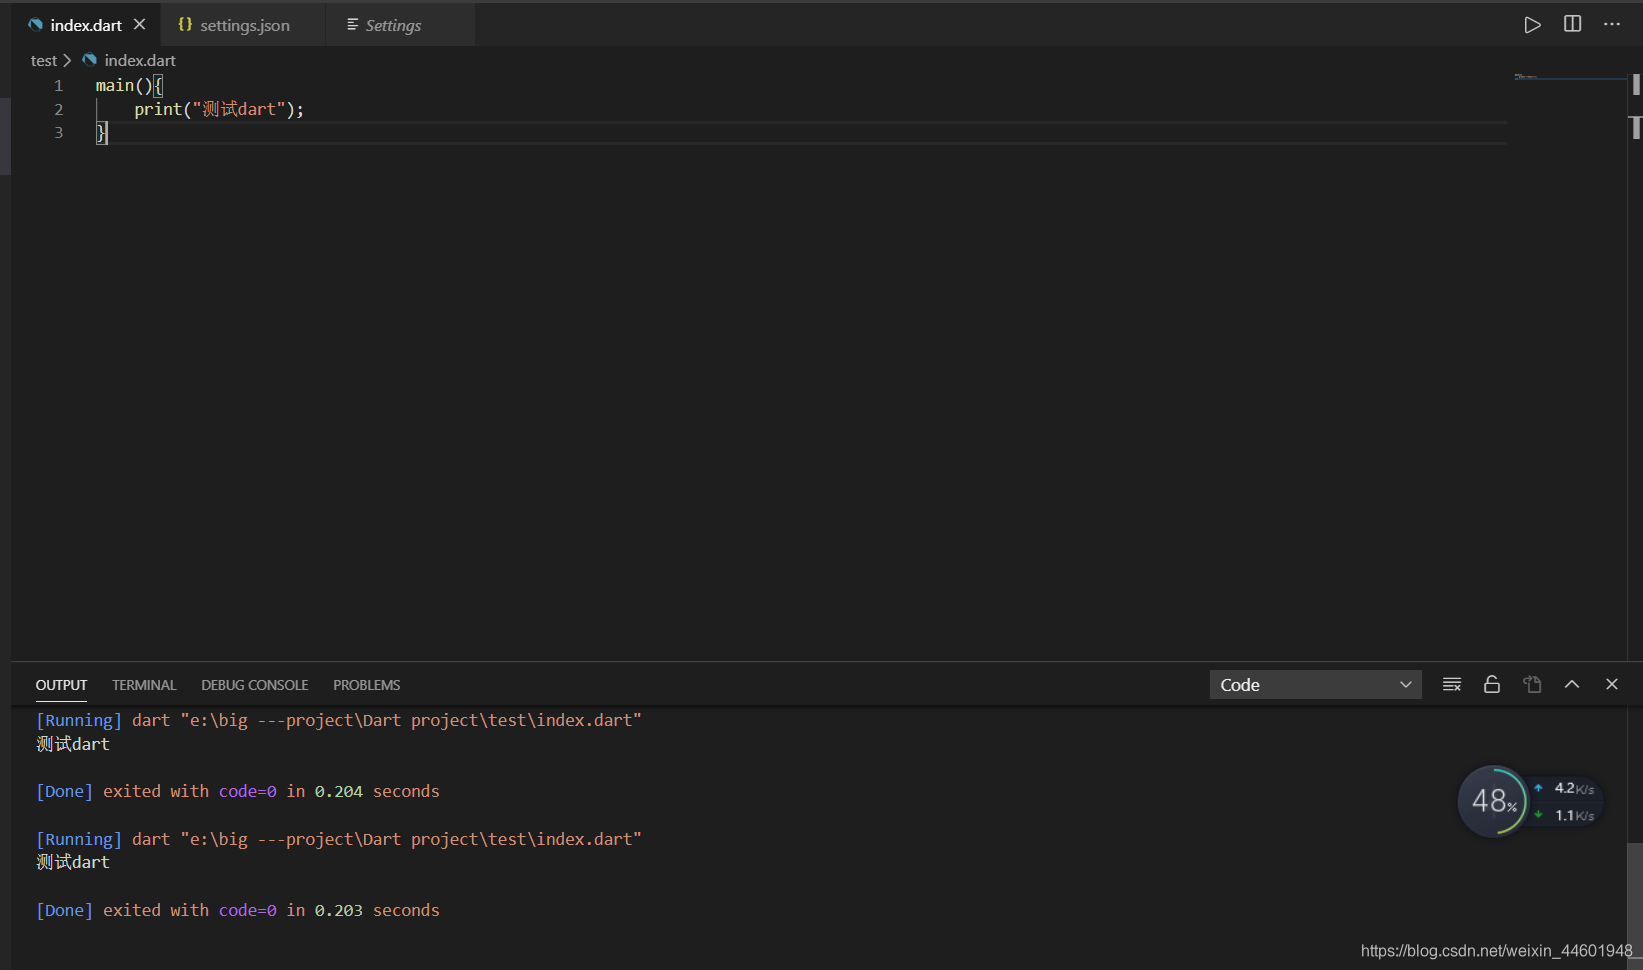
Task: Switch to the OUTPUT panel tab
Action: (x=61, y=685)
